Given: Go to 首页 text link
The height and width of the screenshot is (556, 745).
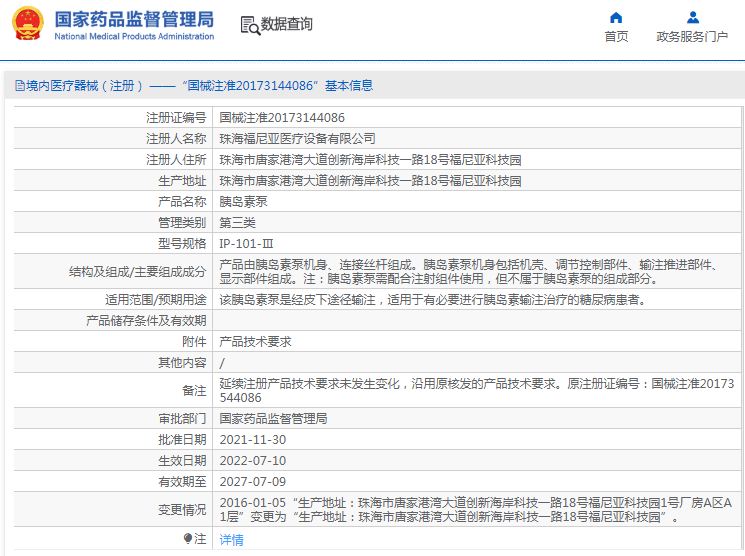Looking at the screenshot, I should (x=616, y=37).
